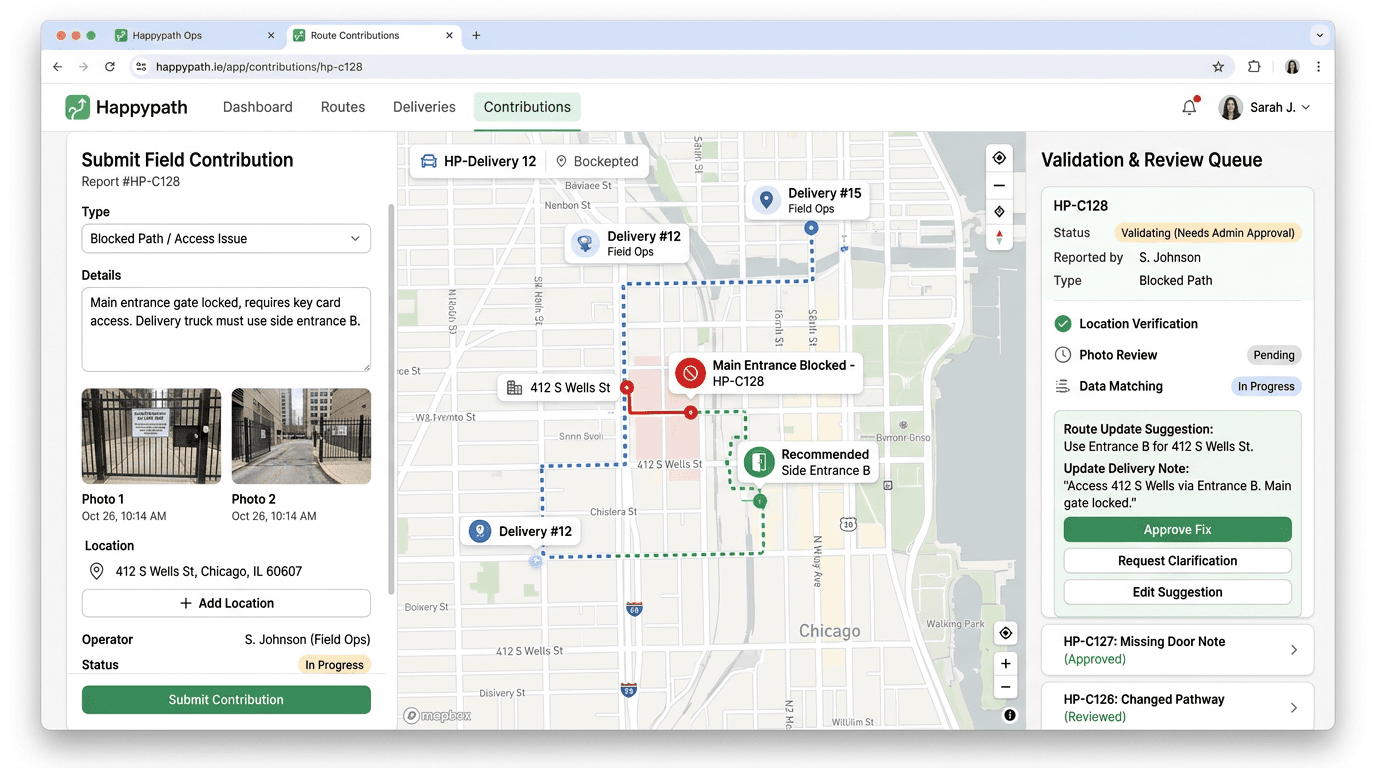Image resolution: width=1376 pixels, height=768 pixels.
Task: Switch to the Deliveries tab
Action: pos(424,107)
